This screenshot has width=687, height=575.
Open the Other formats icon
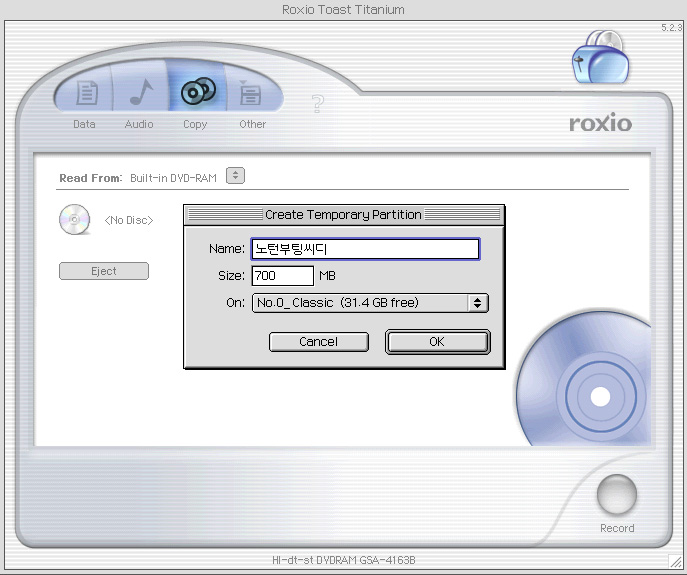pyautogui.click(x=252, y=94)
